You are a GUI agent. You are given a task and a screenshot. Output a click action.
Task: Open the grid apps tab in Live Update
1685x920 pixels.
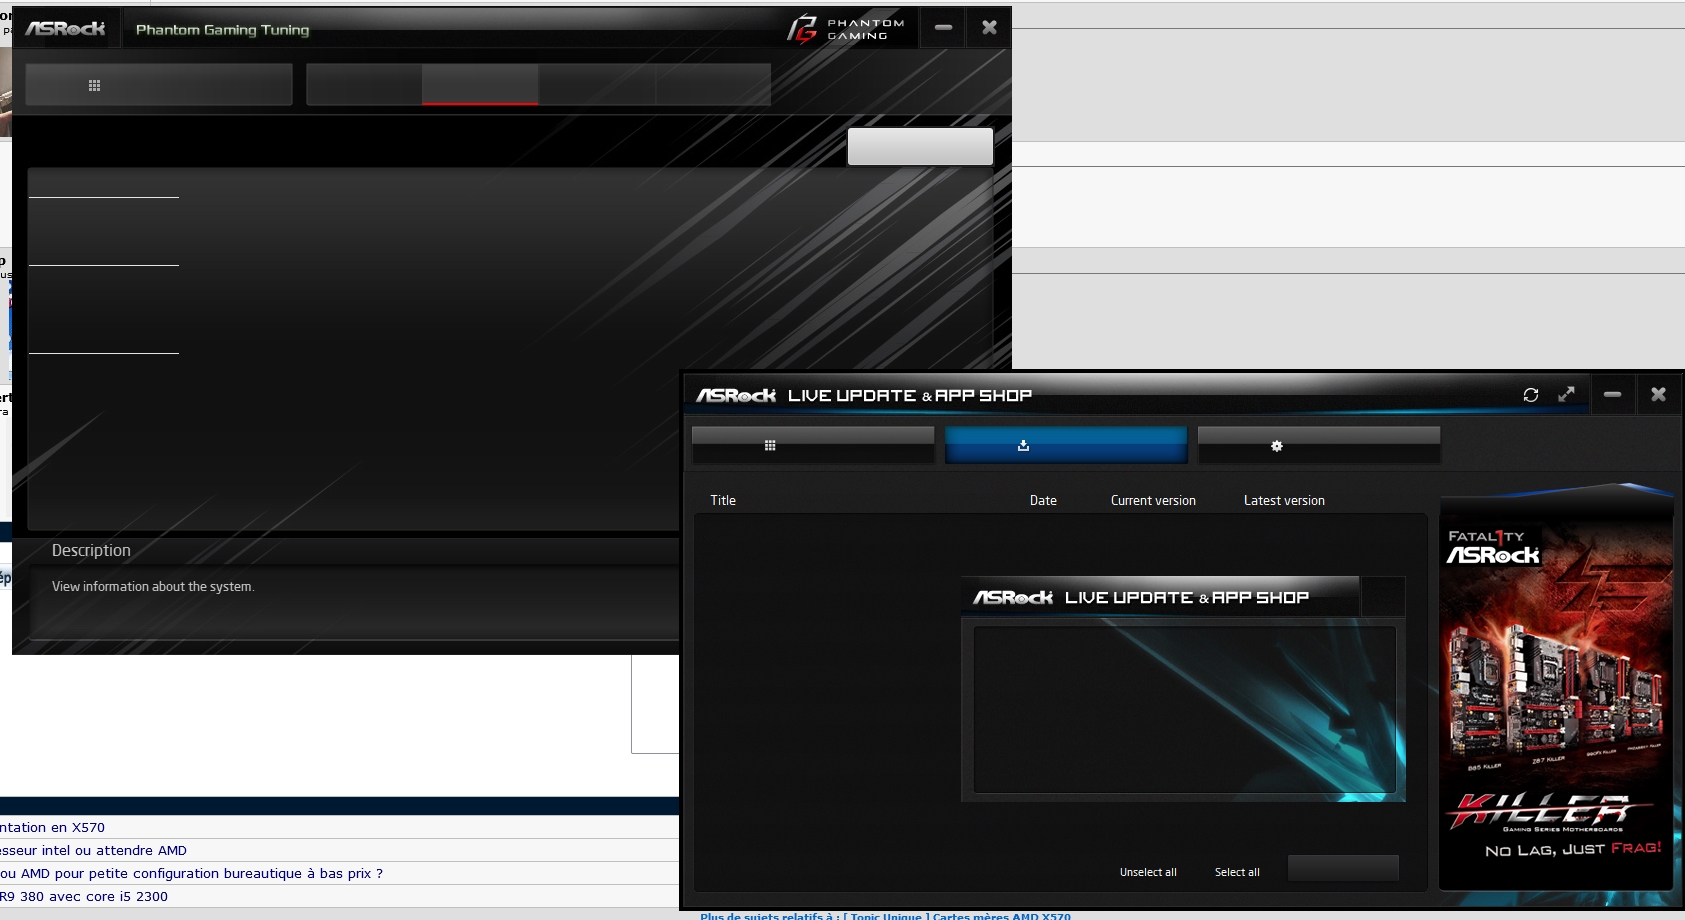(x=812, y=446)
